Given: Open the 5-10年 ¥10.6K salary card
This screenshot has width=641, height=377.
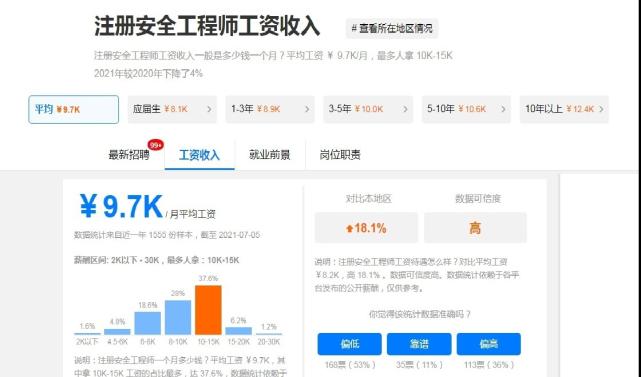Looking at the screenshot, I should [466, 110].
